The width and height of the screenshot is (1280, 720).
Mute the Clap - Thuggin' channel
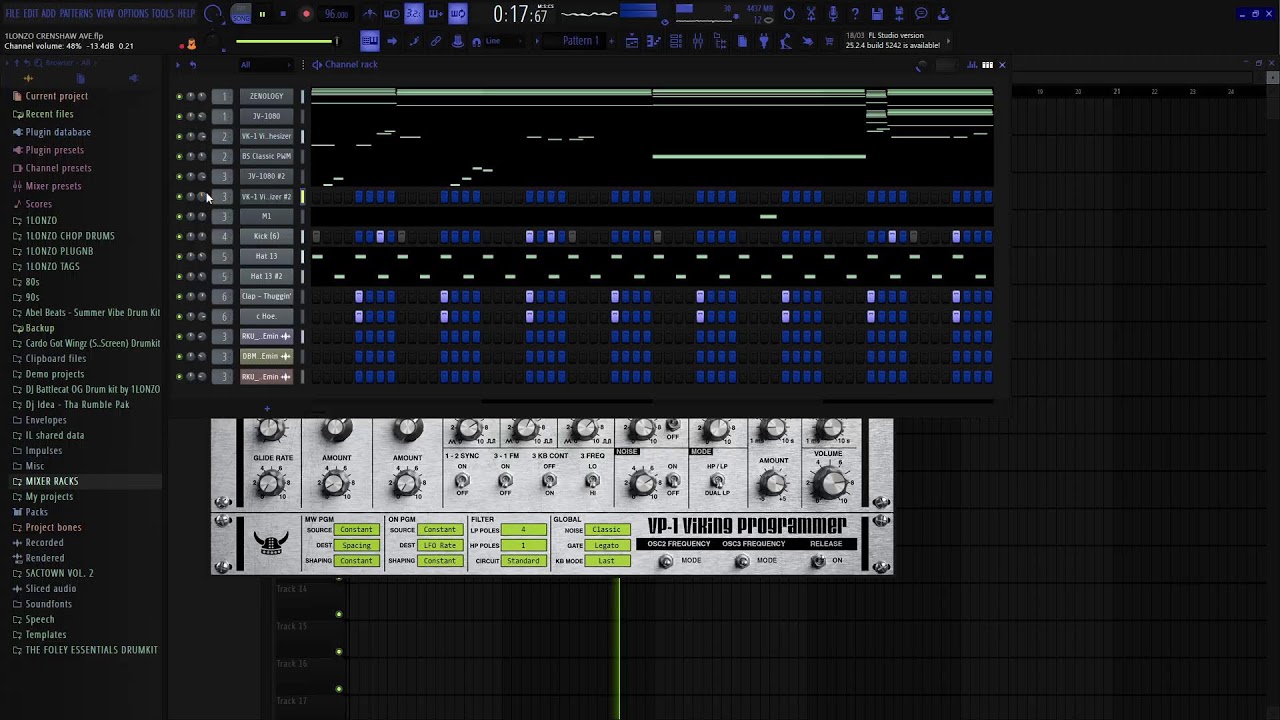pos(179,296)
